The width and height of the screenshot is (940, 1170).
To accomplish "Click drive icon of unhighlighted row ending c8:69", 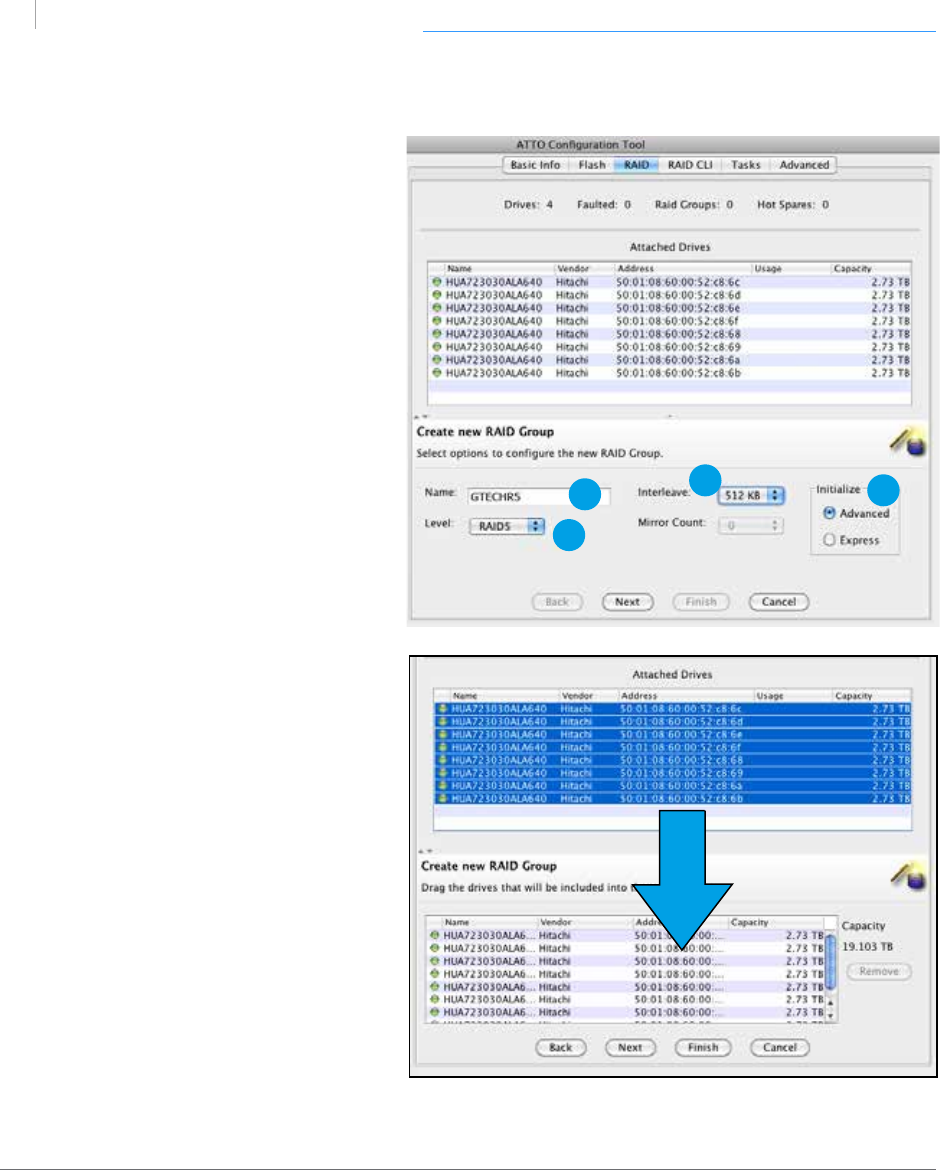I will click(x=436, y=347).
